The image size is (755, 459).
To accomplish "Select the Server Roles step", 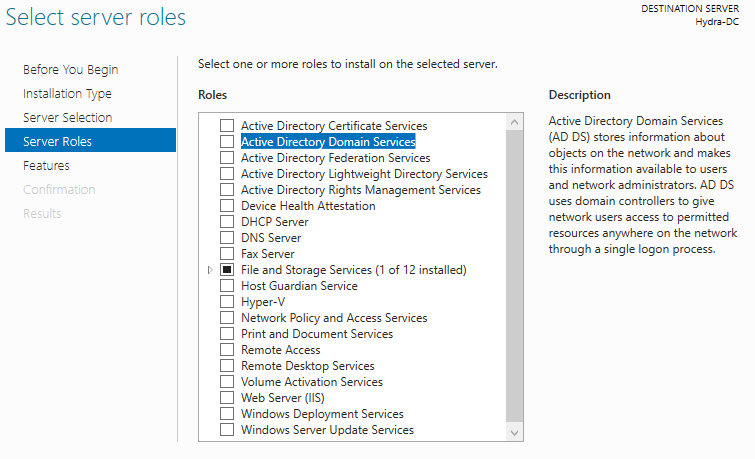I will pyautogui.click(x=91, y=140).
